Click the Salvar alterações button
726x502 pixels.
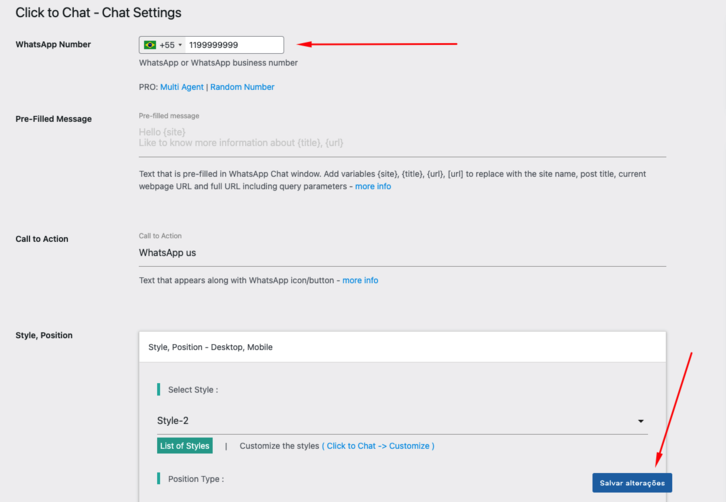[x=632, y=483]
